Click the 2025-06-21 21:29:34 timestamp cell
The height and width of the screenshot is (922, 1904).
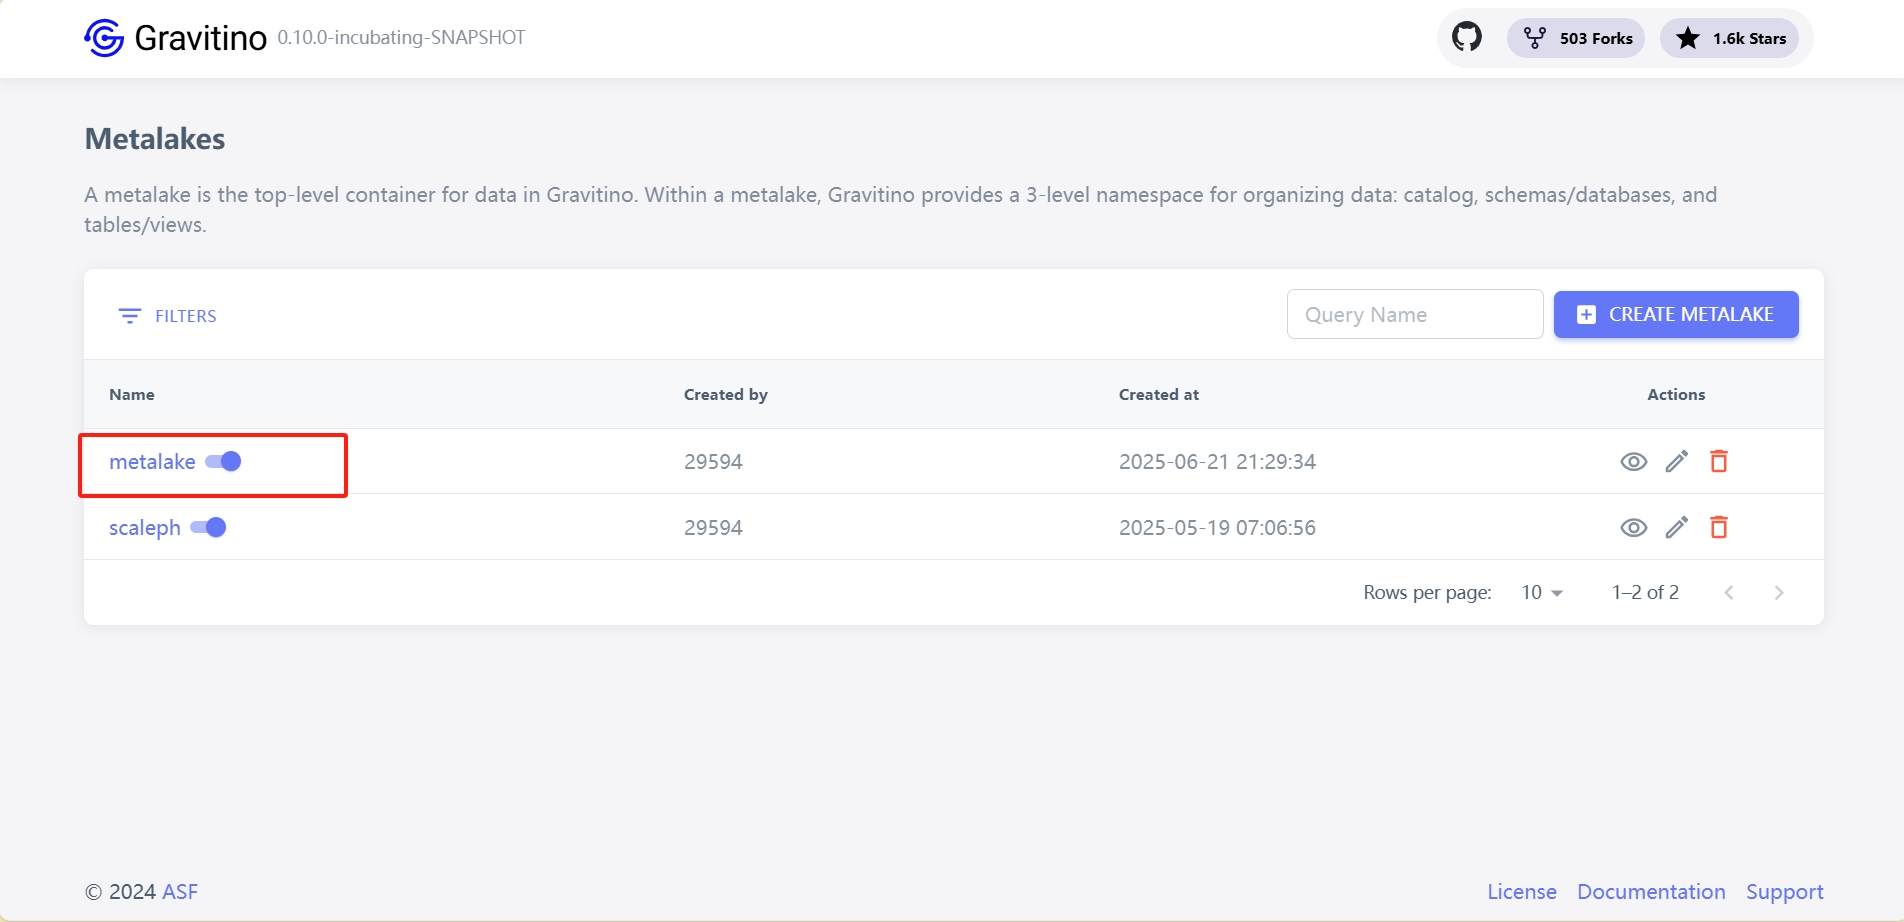pos(1217,462)
